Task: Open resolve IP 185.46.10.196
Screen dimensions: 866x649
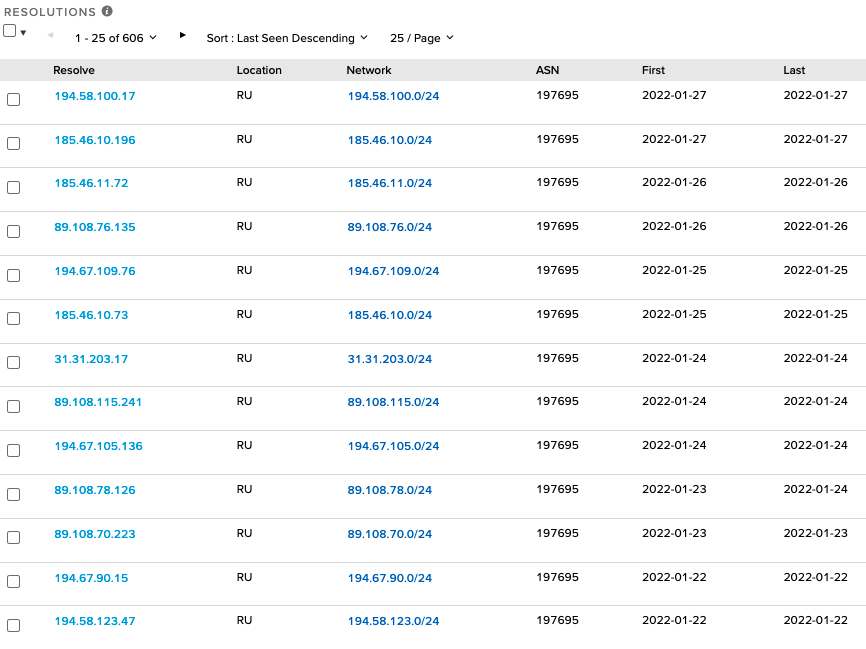Action: coord(95,140)
